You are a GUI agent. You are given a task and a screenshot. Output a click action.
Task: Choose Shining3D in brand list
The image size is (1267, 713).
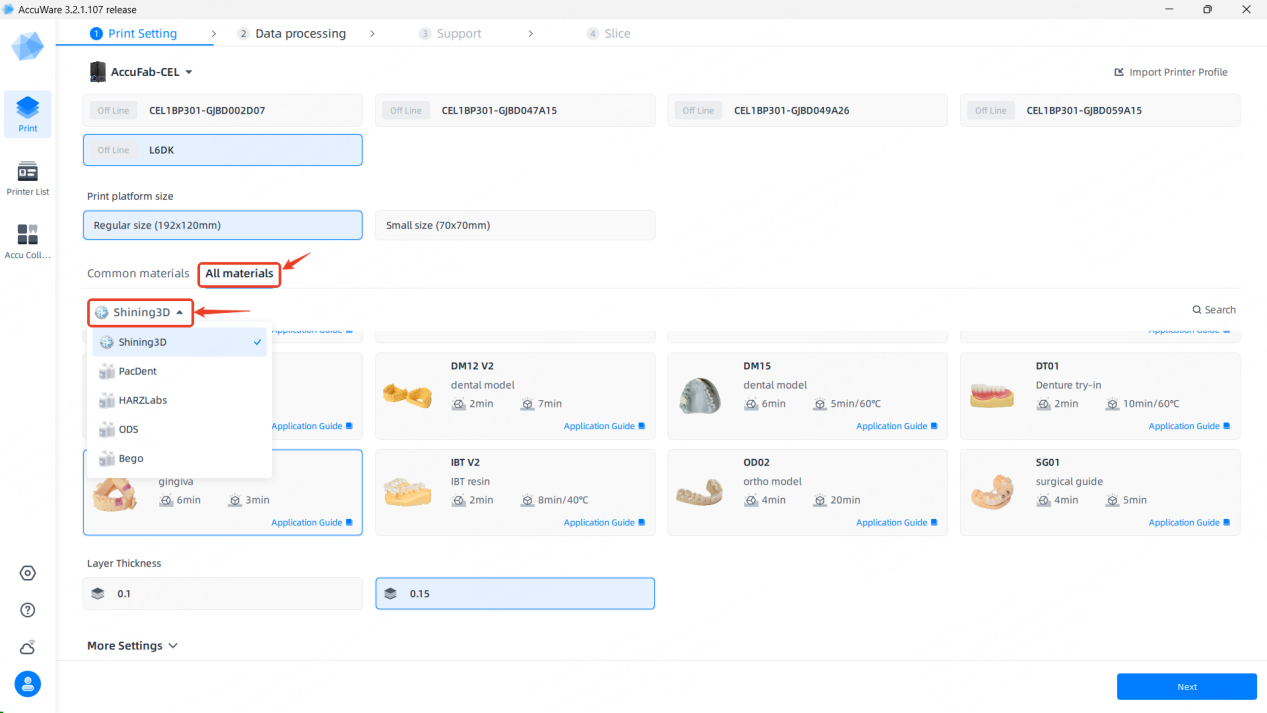click(180, 342)
